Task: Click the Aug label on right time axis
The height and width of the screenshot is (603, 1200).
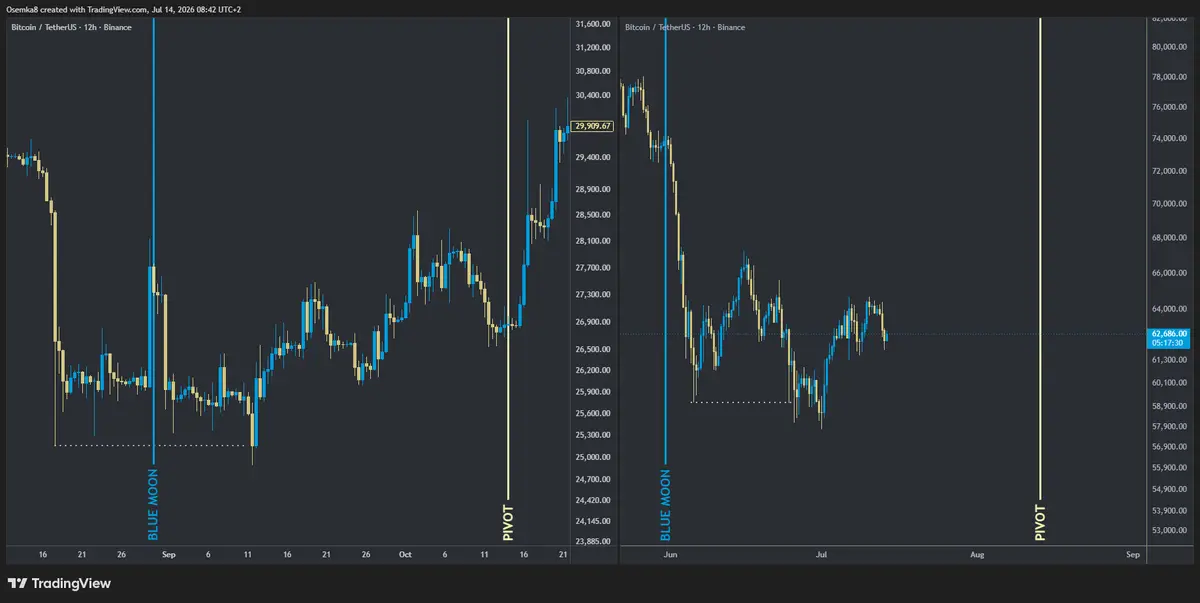Action: tap(977, 554)
